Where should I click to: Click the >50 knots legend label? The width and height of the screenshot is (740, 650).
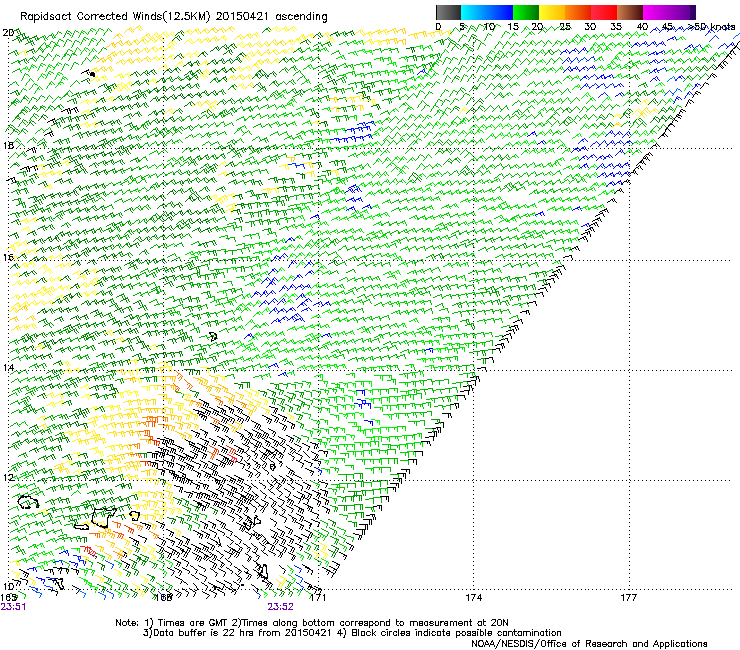[x=711, y=27]
